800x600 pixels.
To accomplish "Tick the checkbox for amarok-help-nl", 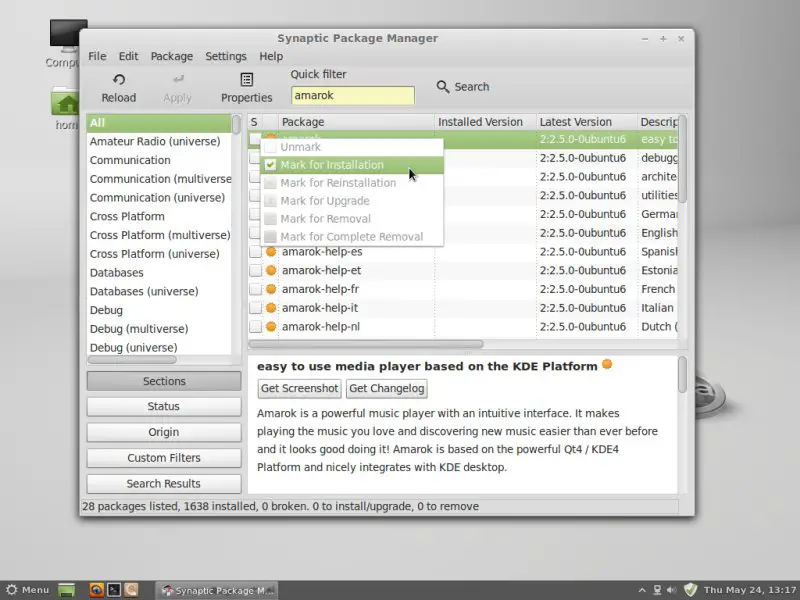I will pyautogui.click(x=255, y=327).
